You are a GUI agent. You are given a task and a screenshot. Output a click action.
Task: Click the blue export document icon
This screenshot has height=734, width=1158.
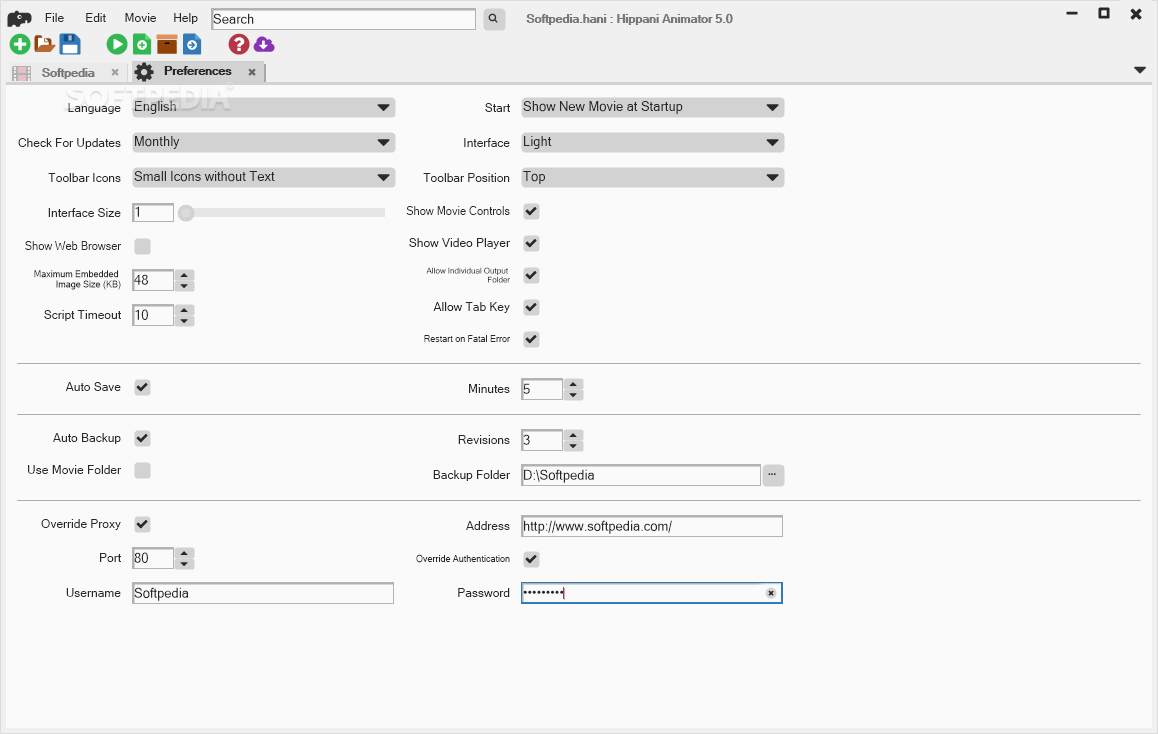pos(192,44)
